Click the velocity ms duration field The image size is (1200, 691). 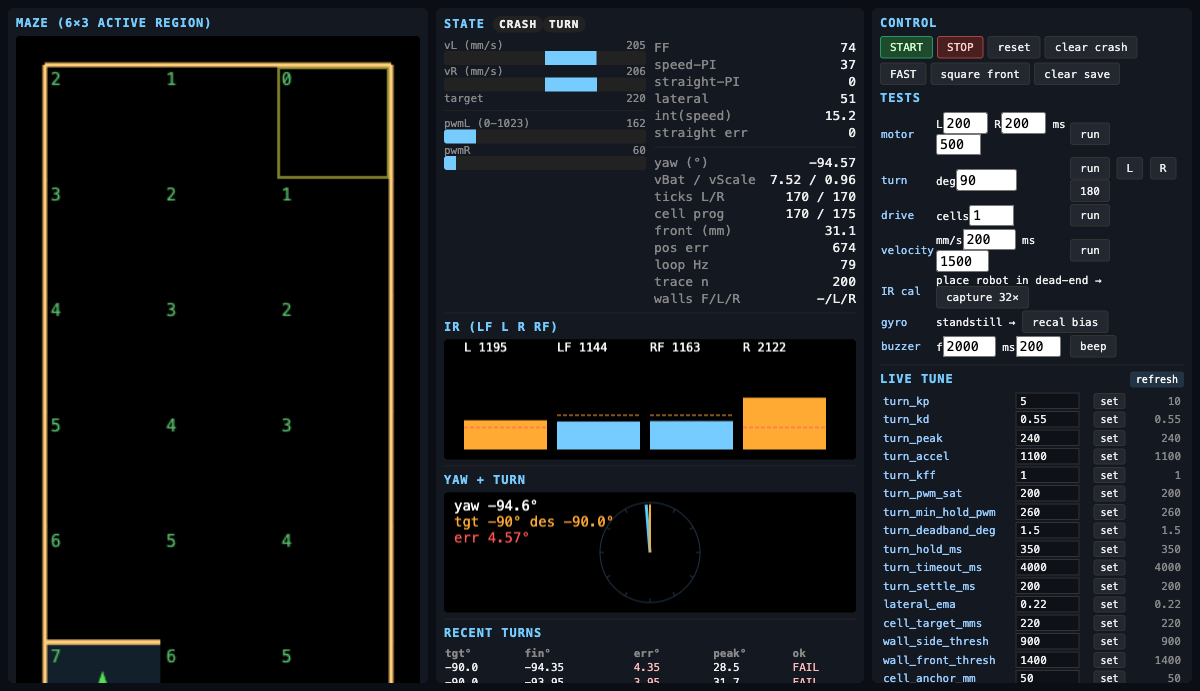(x=962, y=261)
